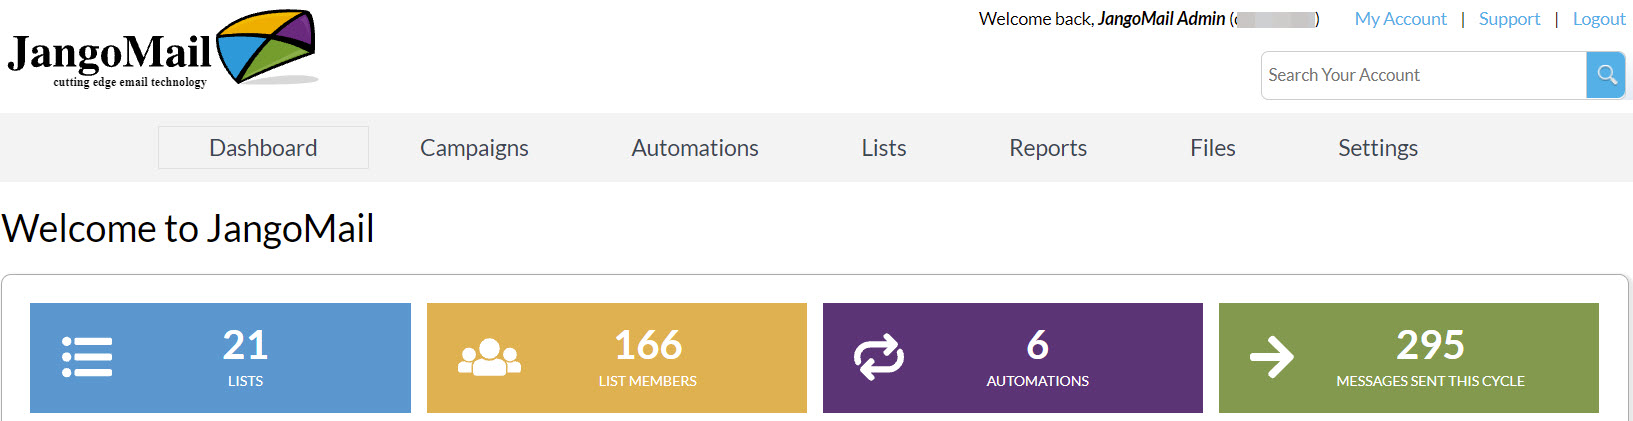The height and width of the screenshot is (421, 1633).
Task: View the 295 Messages Sent This Cycle count
Action: click(1430, 346)
